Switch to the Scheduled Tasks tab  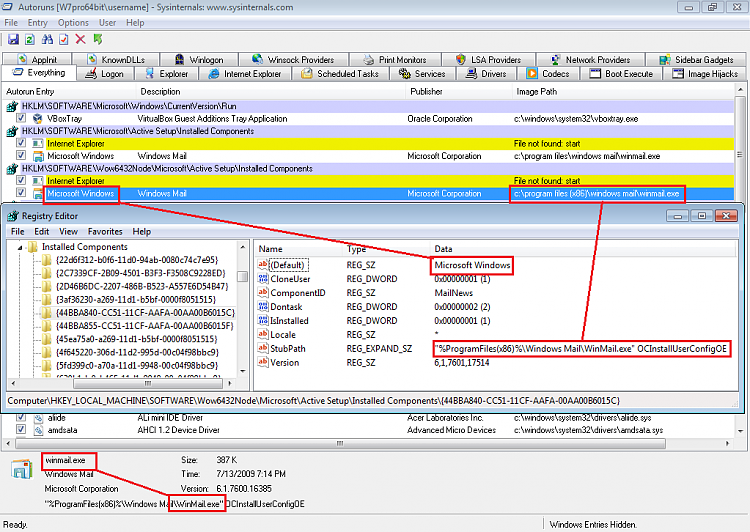pos(340,74)
